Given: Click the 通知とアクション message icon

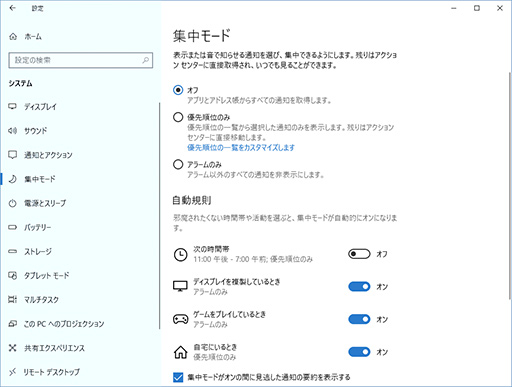Looking at the screenshot, I should point(12,155).
